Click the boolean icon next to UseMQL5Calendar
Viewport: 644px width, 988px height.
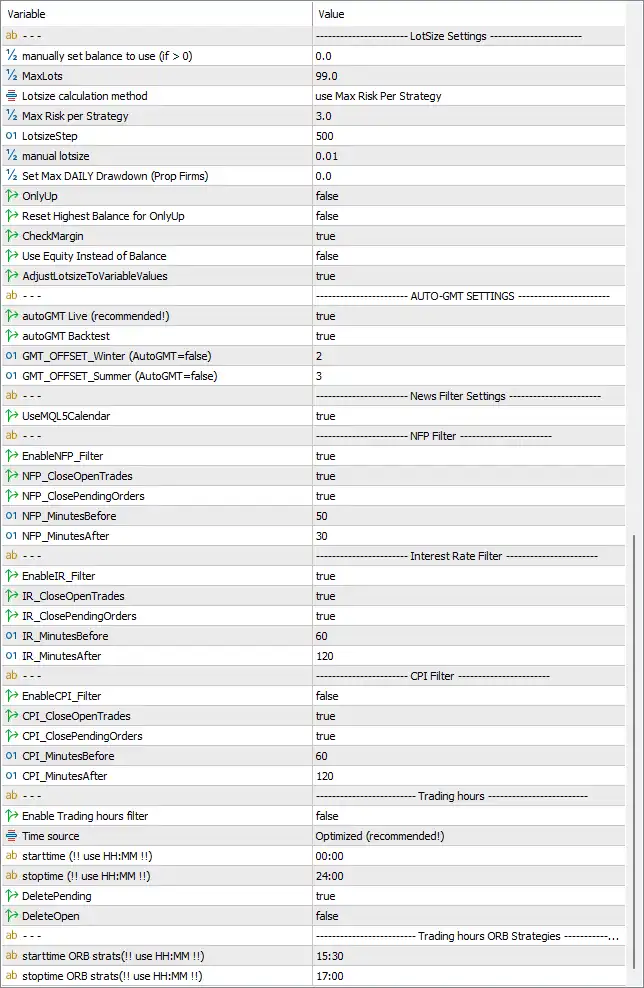[11, 416]
